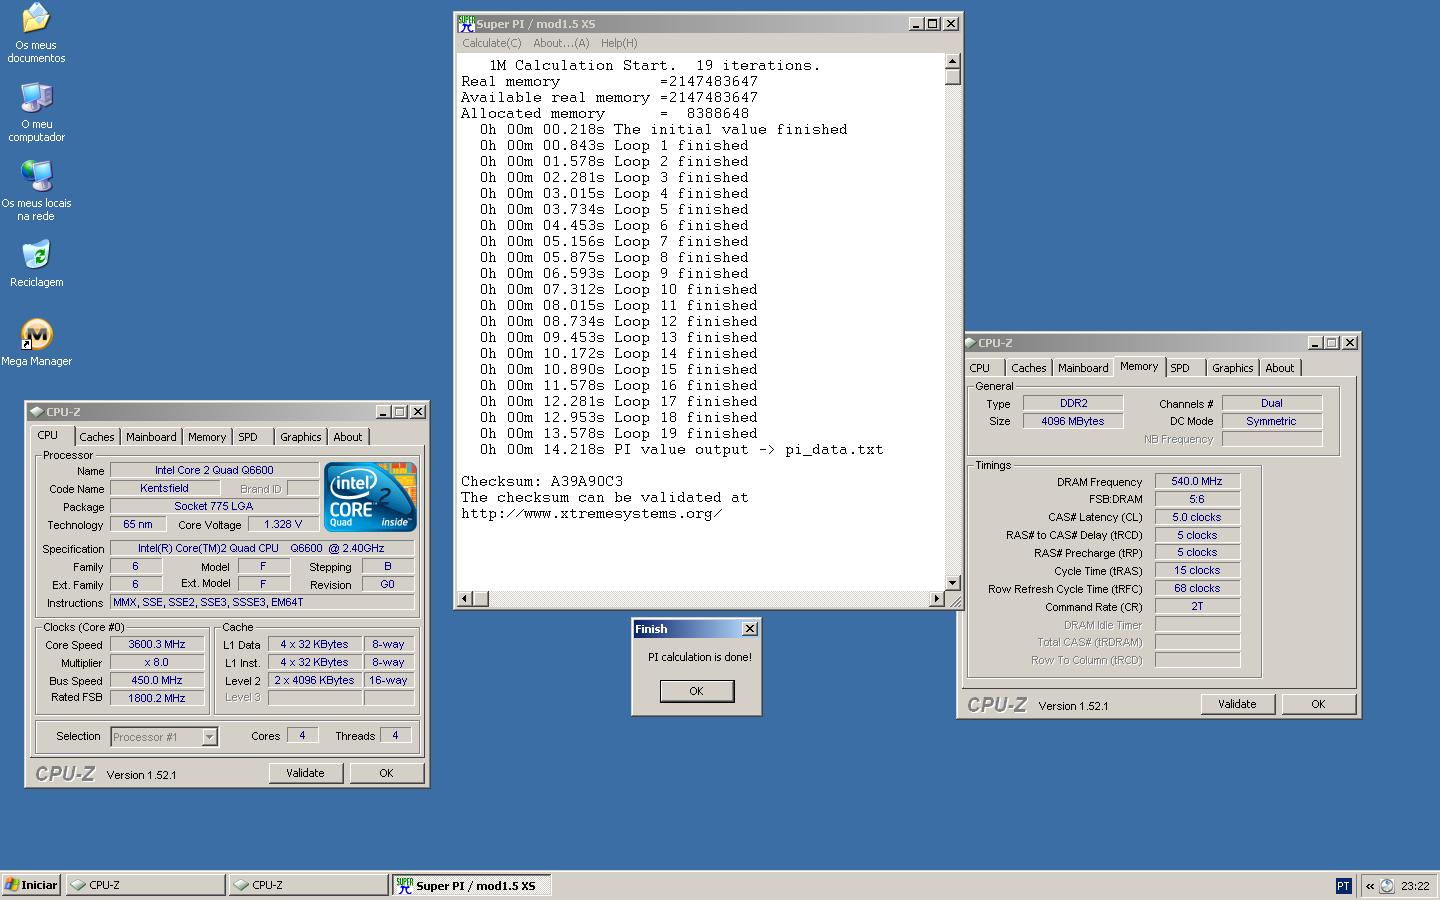The image size is (1440, 900).
Task: Close the Finish dialog with X
Action: tap(750, 628)
